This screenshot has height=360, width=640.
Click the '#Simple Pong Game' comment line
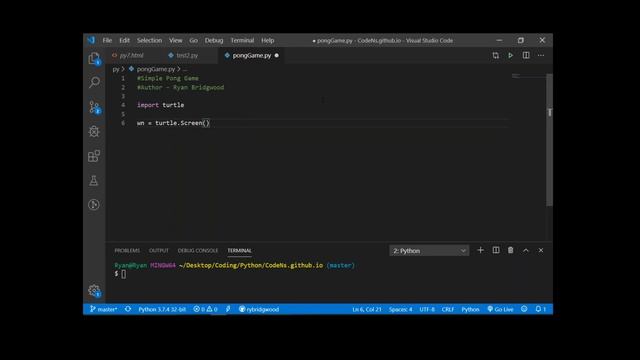pyautogui.click(x=168, y=78)
